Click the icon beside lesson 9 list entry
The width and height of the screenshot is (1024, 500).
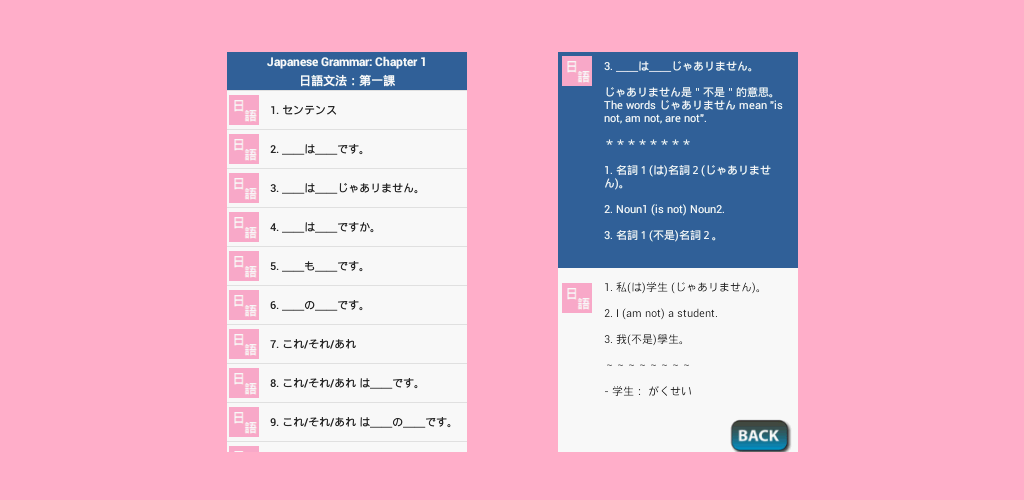[x=244, y=422]
